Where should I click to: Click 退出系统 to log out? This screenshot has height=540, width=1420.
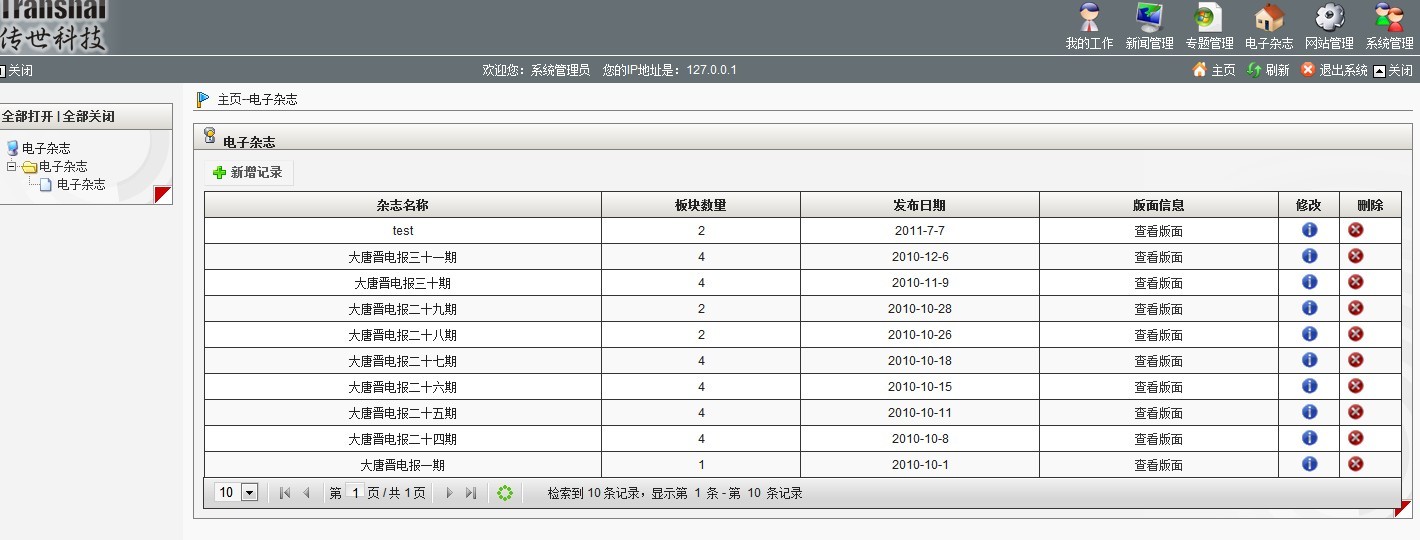pos(1334,70)
